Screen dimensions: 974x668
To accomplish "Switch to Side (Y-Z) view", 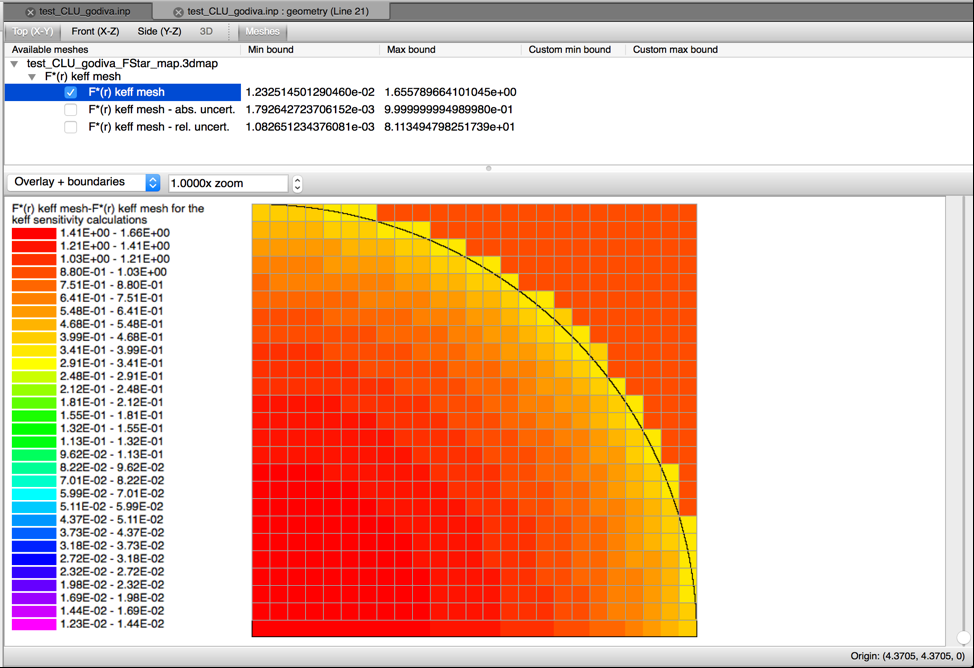I will tap(160, 31).
